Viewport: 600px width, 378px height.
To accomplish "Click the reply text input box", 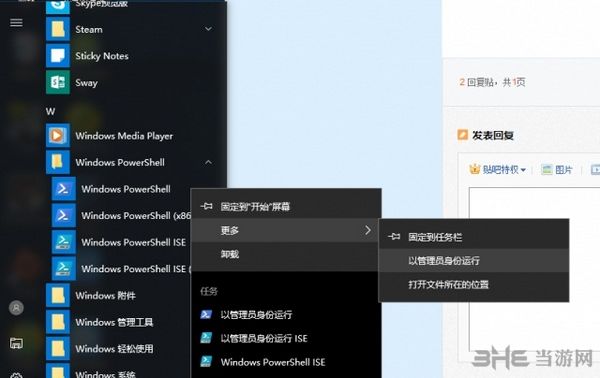I will tap(535, 268).
